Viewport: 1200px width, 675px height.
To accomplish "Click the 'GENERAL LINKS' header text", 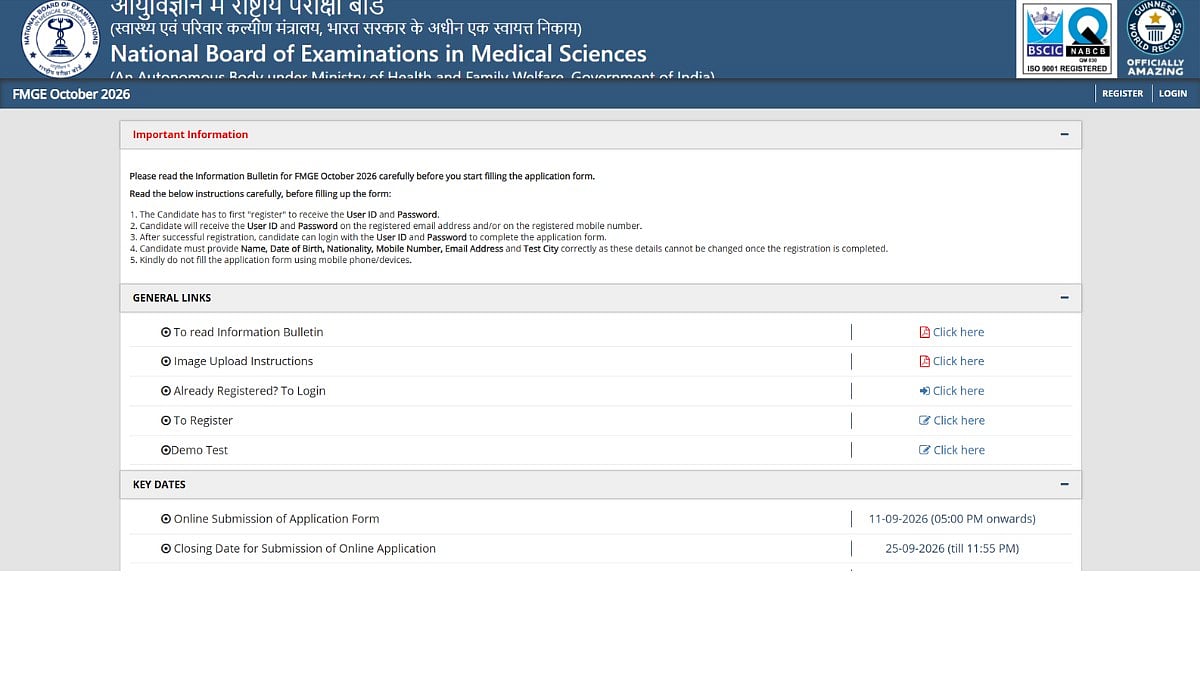I will 172,298.
